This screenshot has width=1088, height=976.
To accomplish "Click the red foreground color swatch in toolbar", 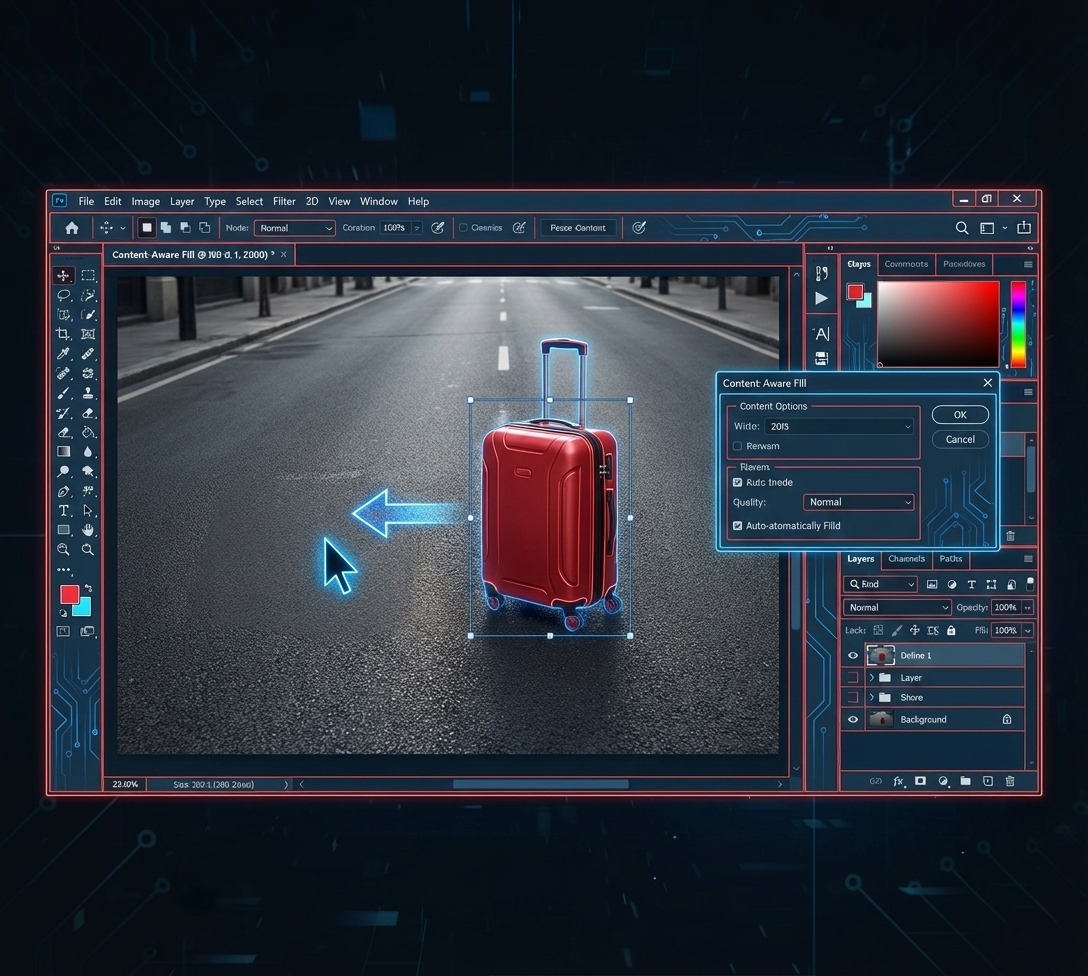I will coord(69,594).
